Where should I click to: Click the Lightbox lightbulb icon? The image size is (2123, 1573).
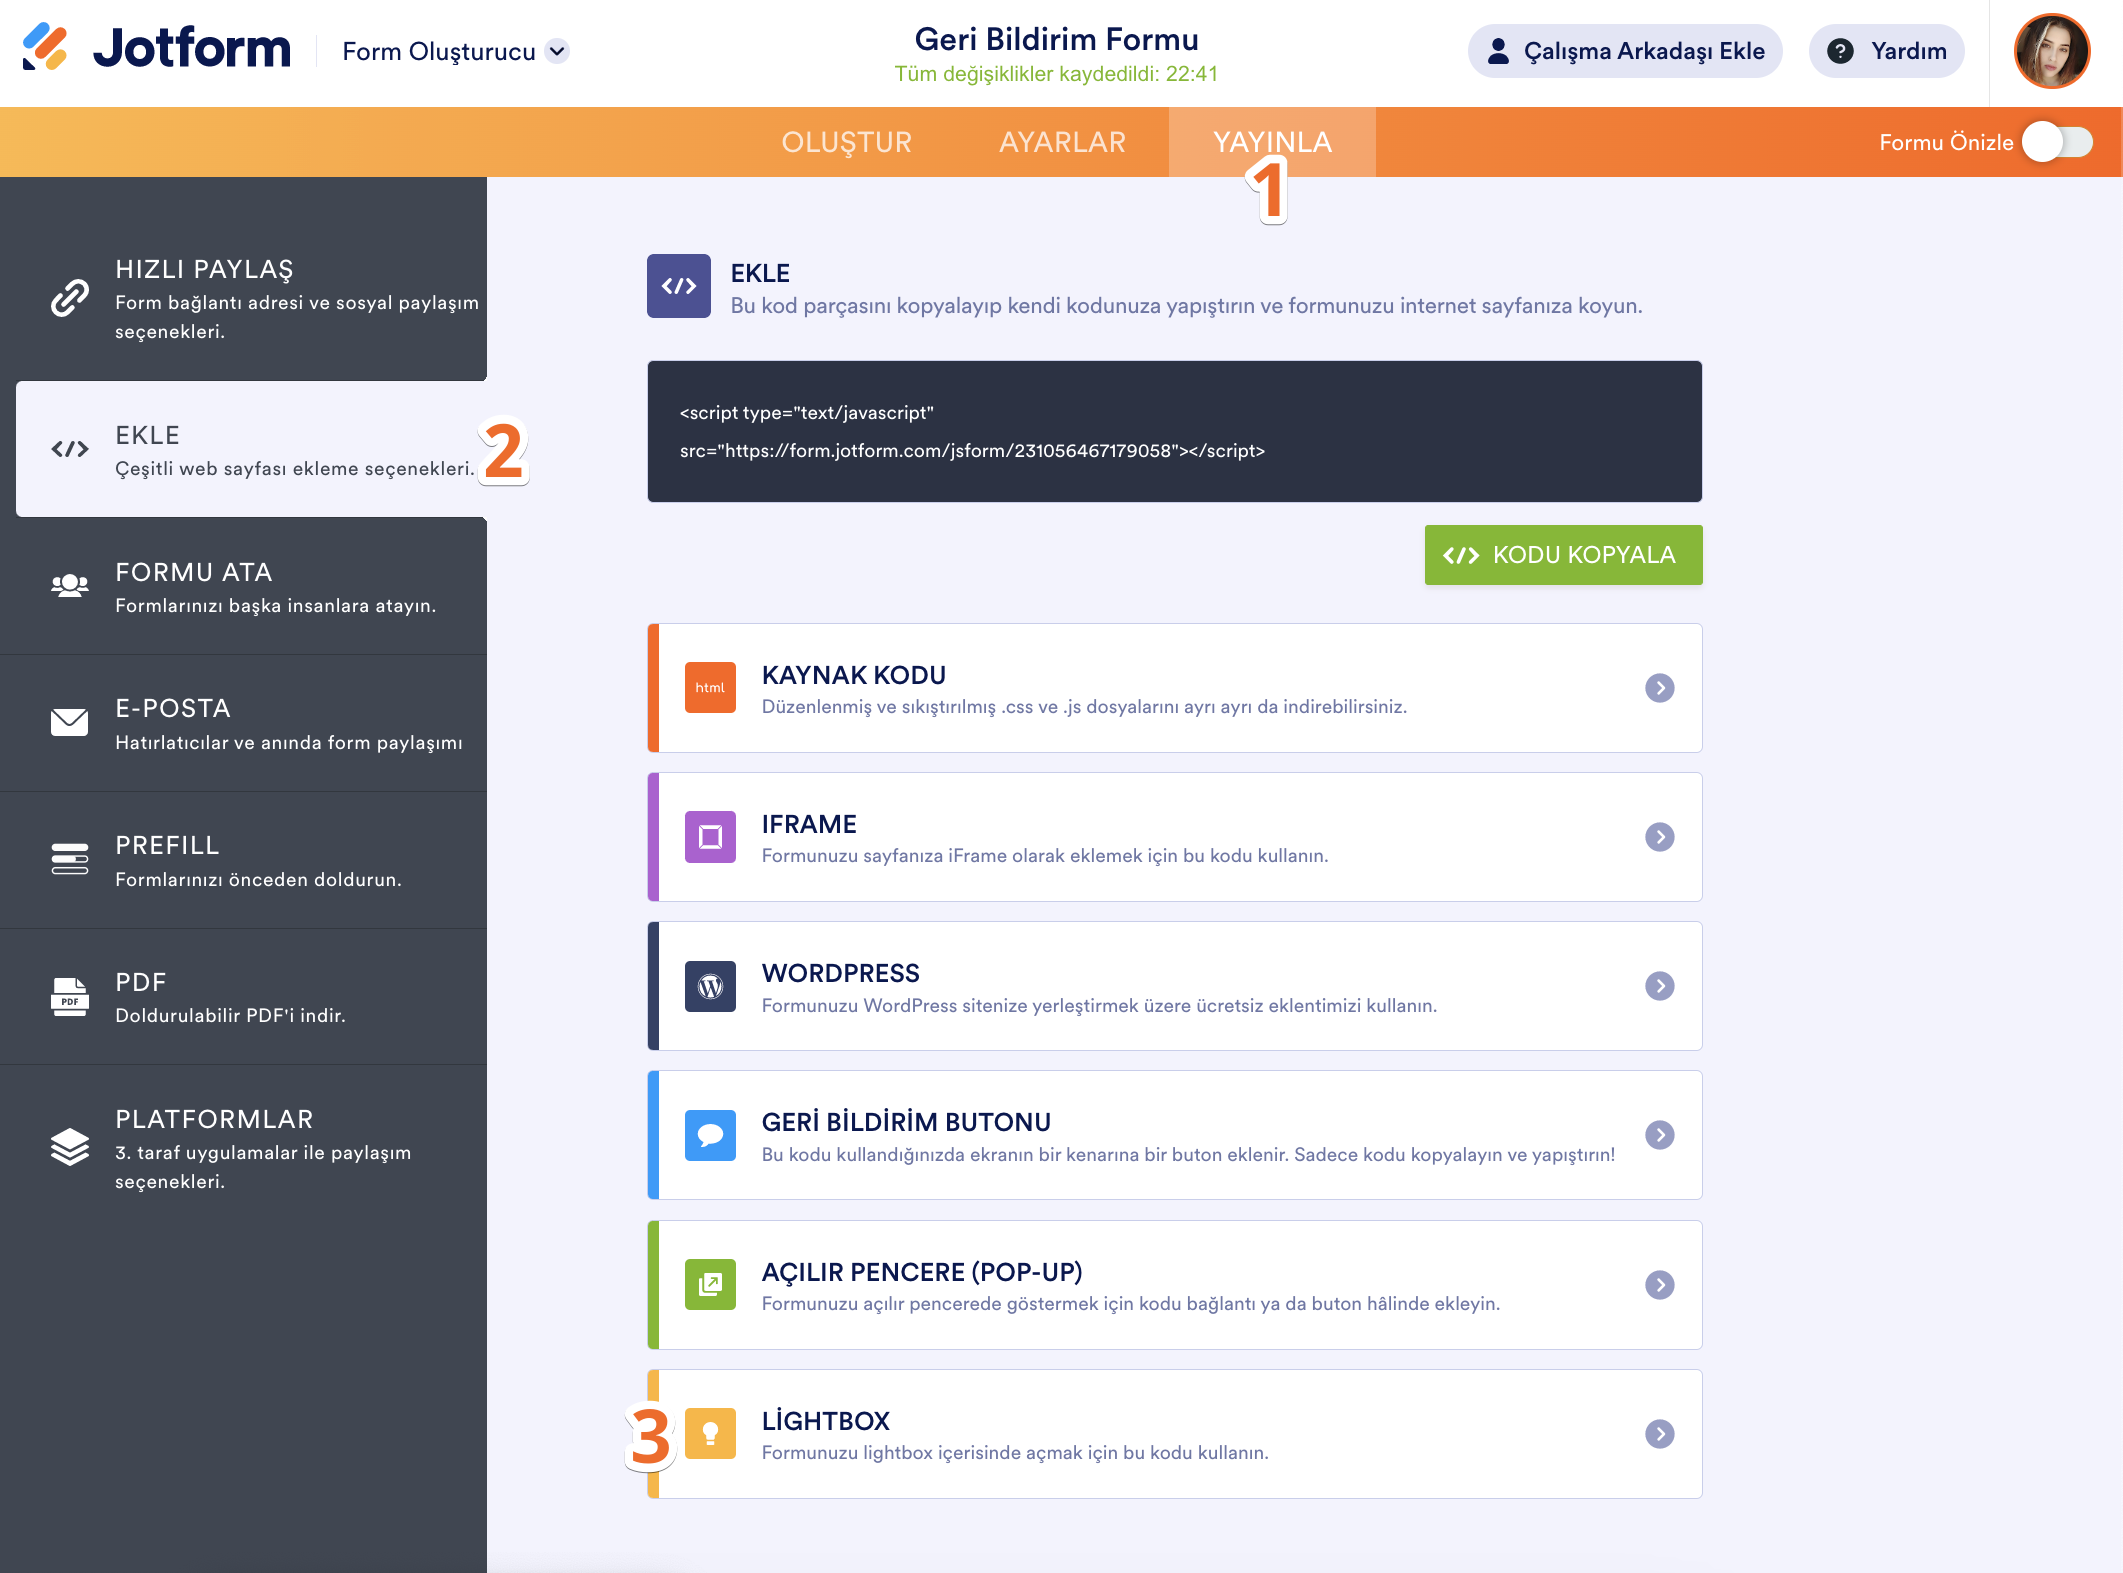click(710, 1433)
